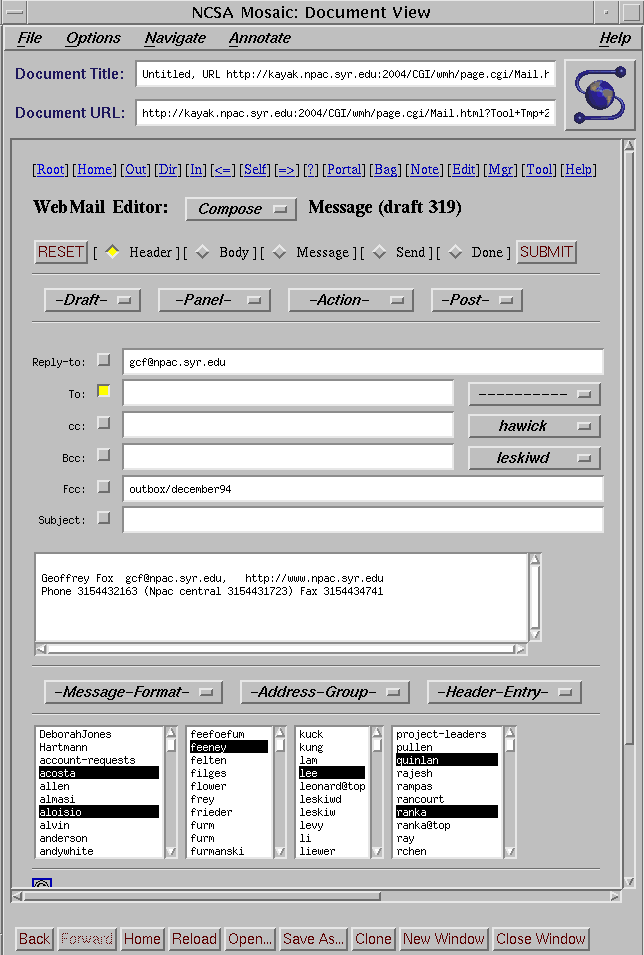The image size is (644, 955).
Task: Click the small icon below the address lists
Action: click(x=42, y=882)
